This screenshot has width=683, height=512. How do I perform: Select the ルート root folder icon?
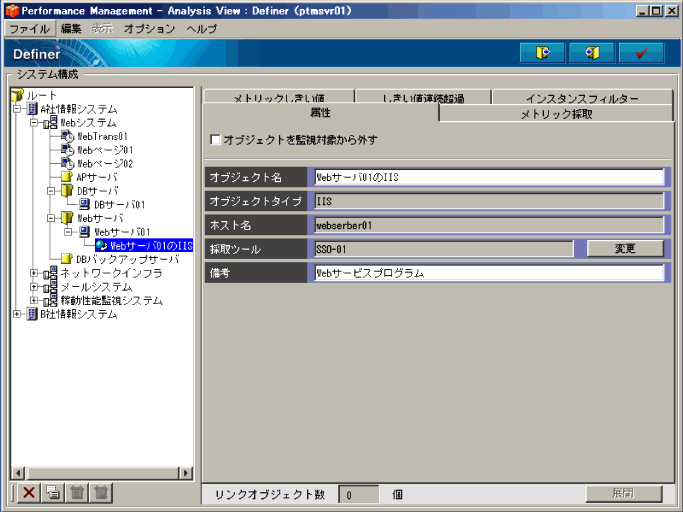17,95
